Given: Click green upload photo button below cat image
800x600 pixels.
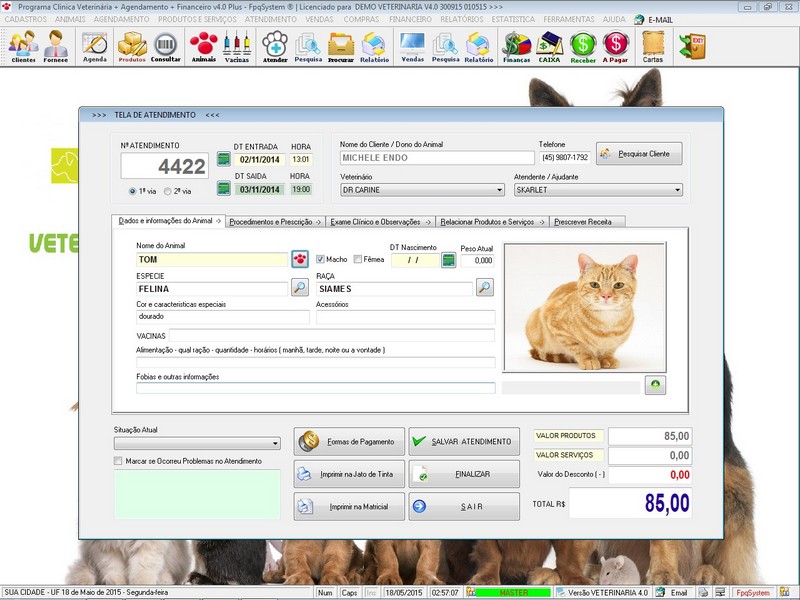Looking at the screenshot, I should [655, 385].
